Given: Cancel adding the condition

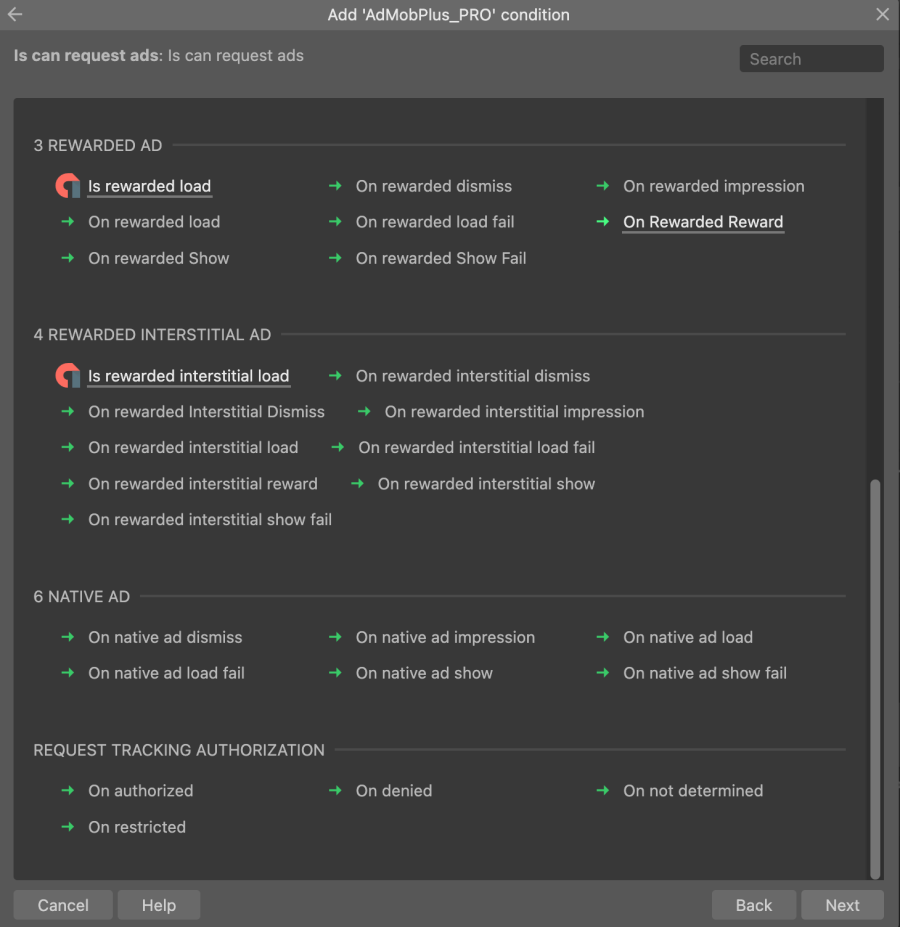Looking at the screenshot, I should [x=62, y=905].
